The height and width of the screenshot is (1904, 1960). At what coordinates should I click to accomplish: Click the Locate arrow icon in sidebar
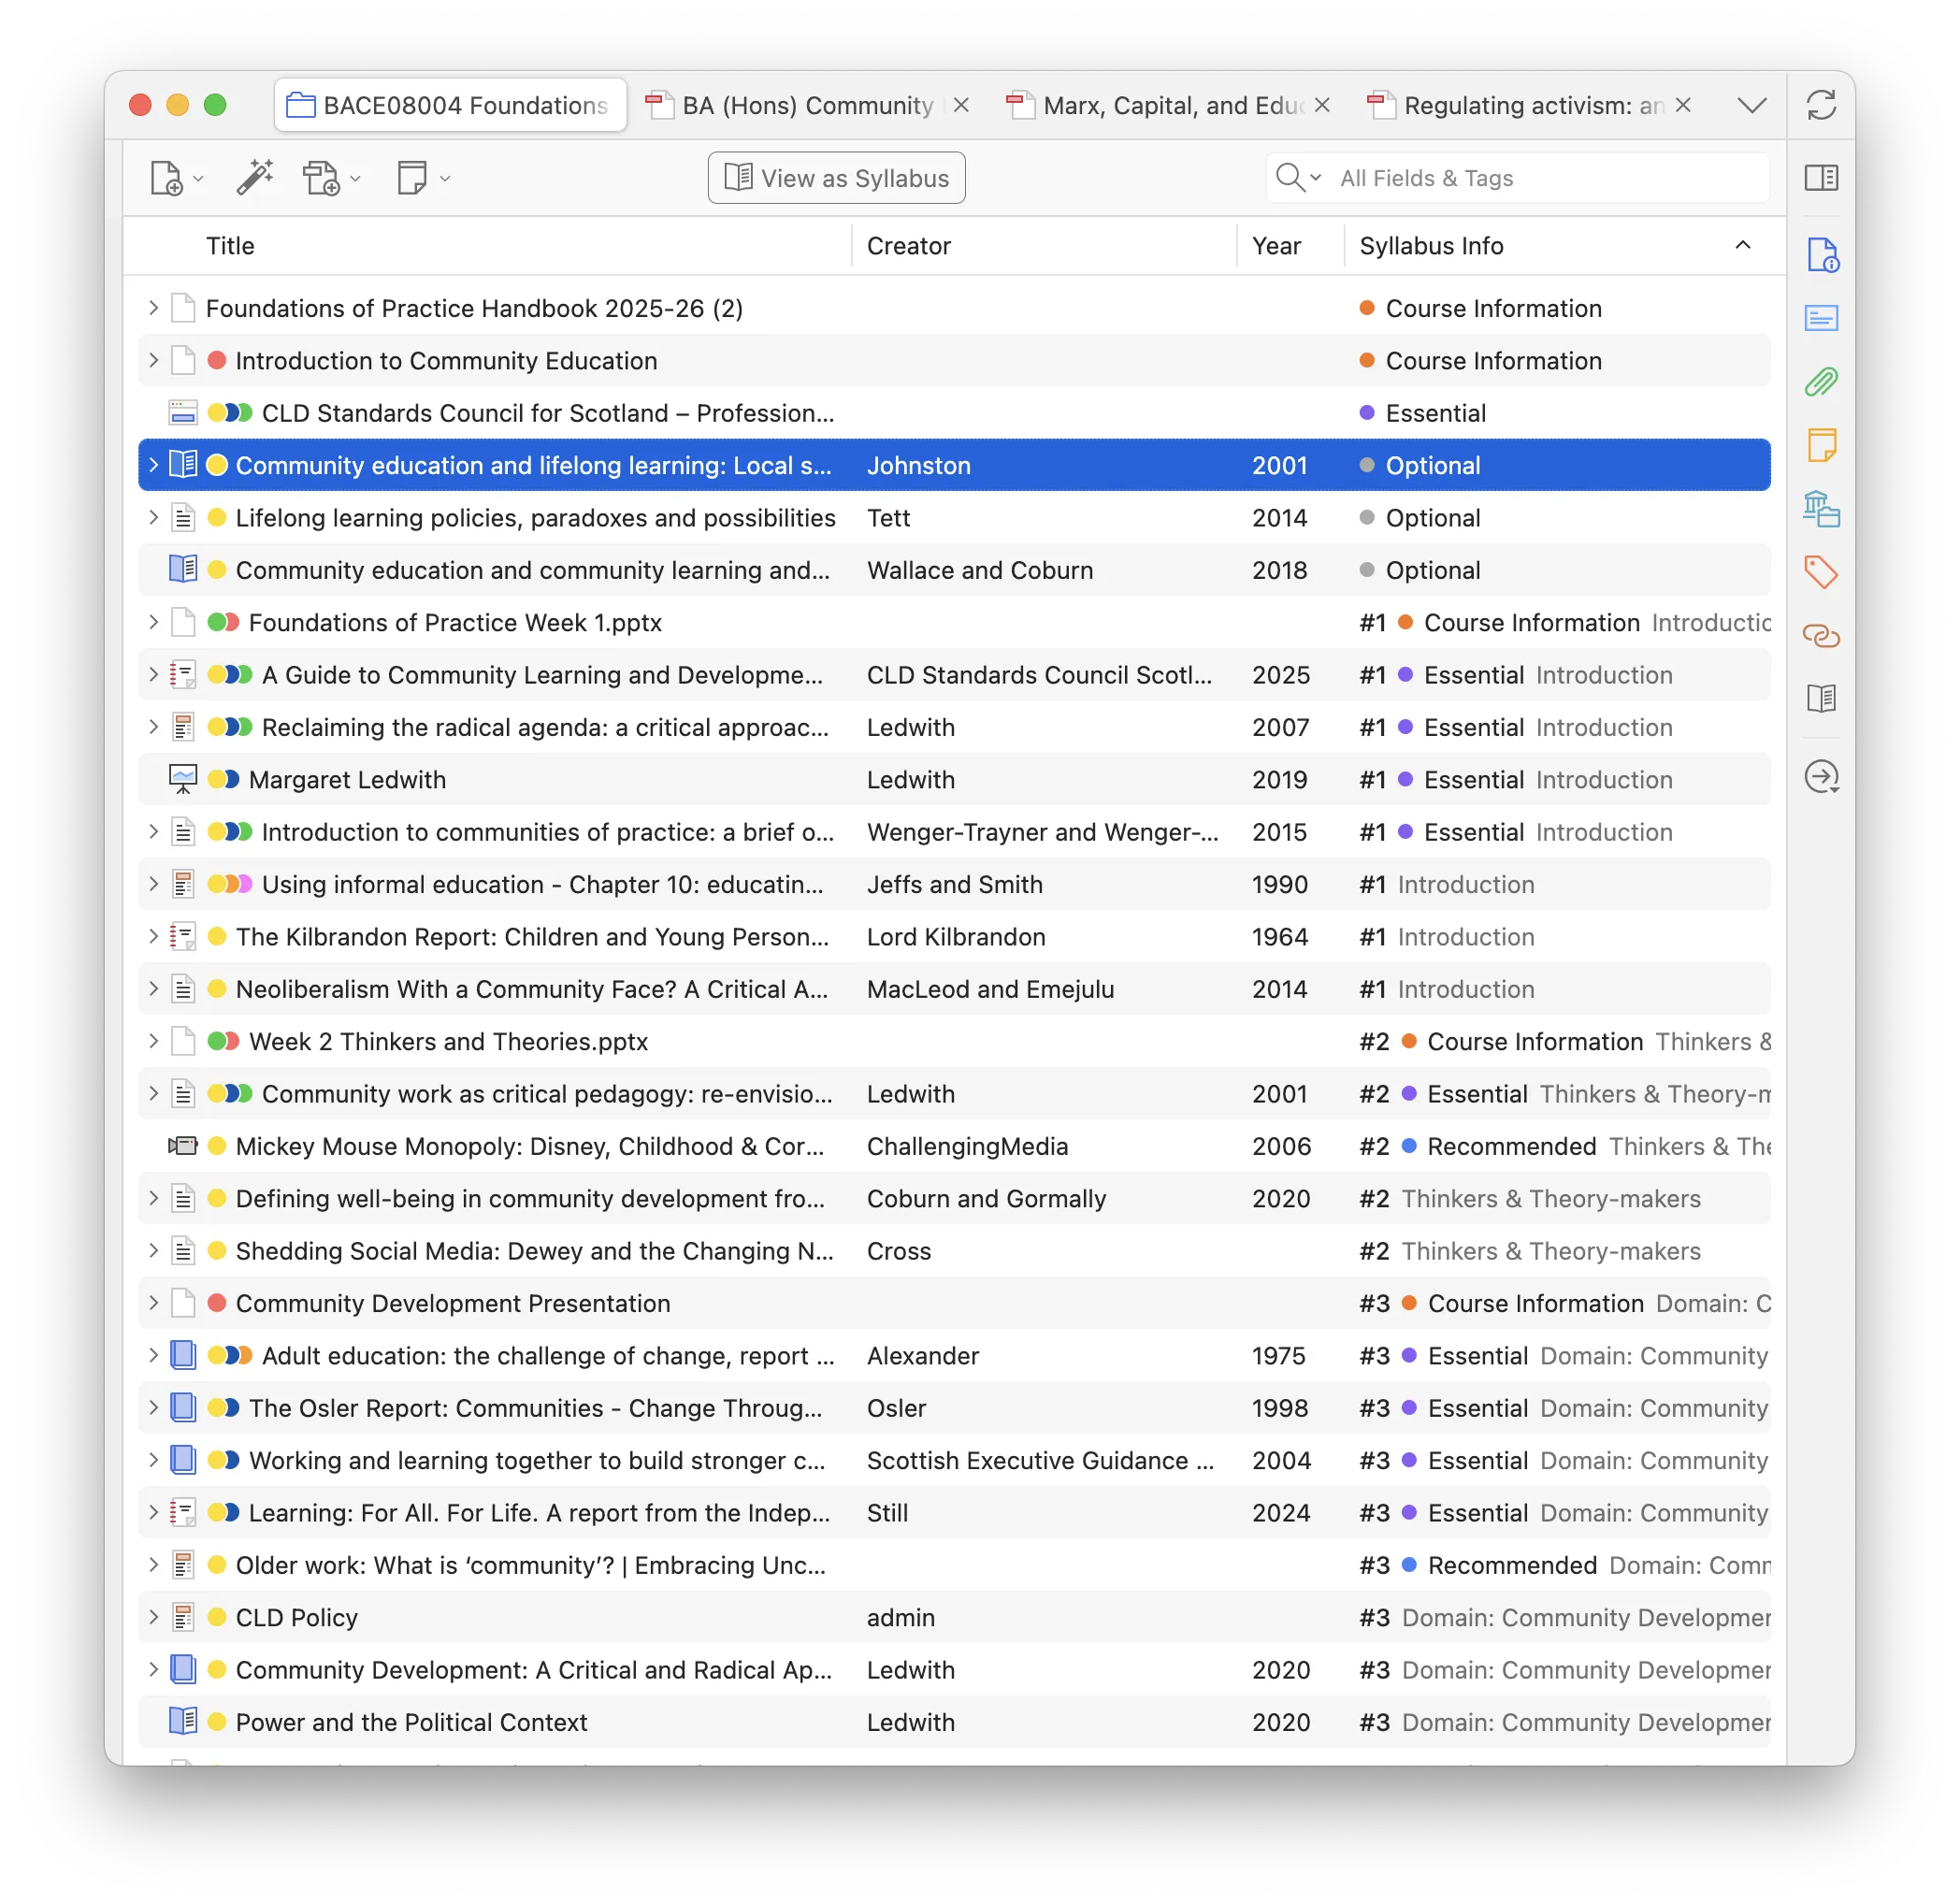1822,777
